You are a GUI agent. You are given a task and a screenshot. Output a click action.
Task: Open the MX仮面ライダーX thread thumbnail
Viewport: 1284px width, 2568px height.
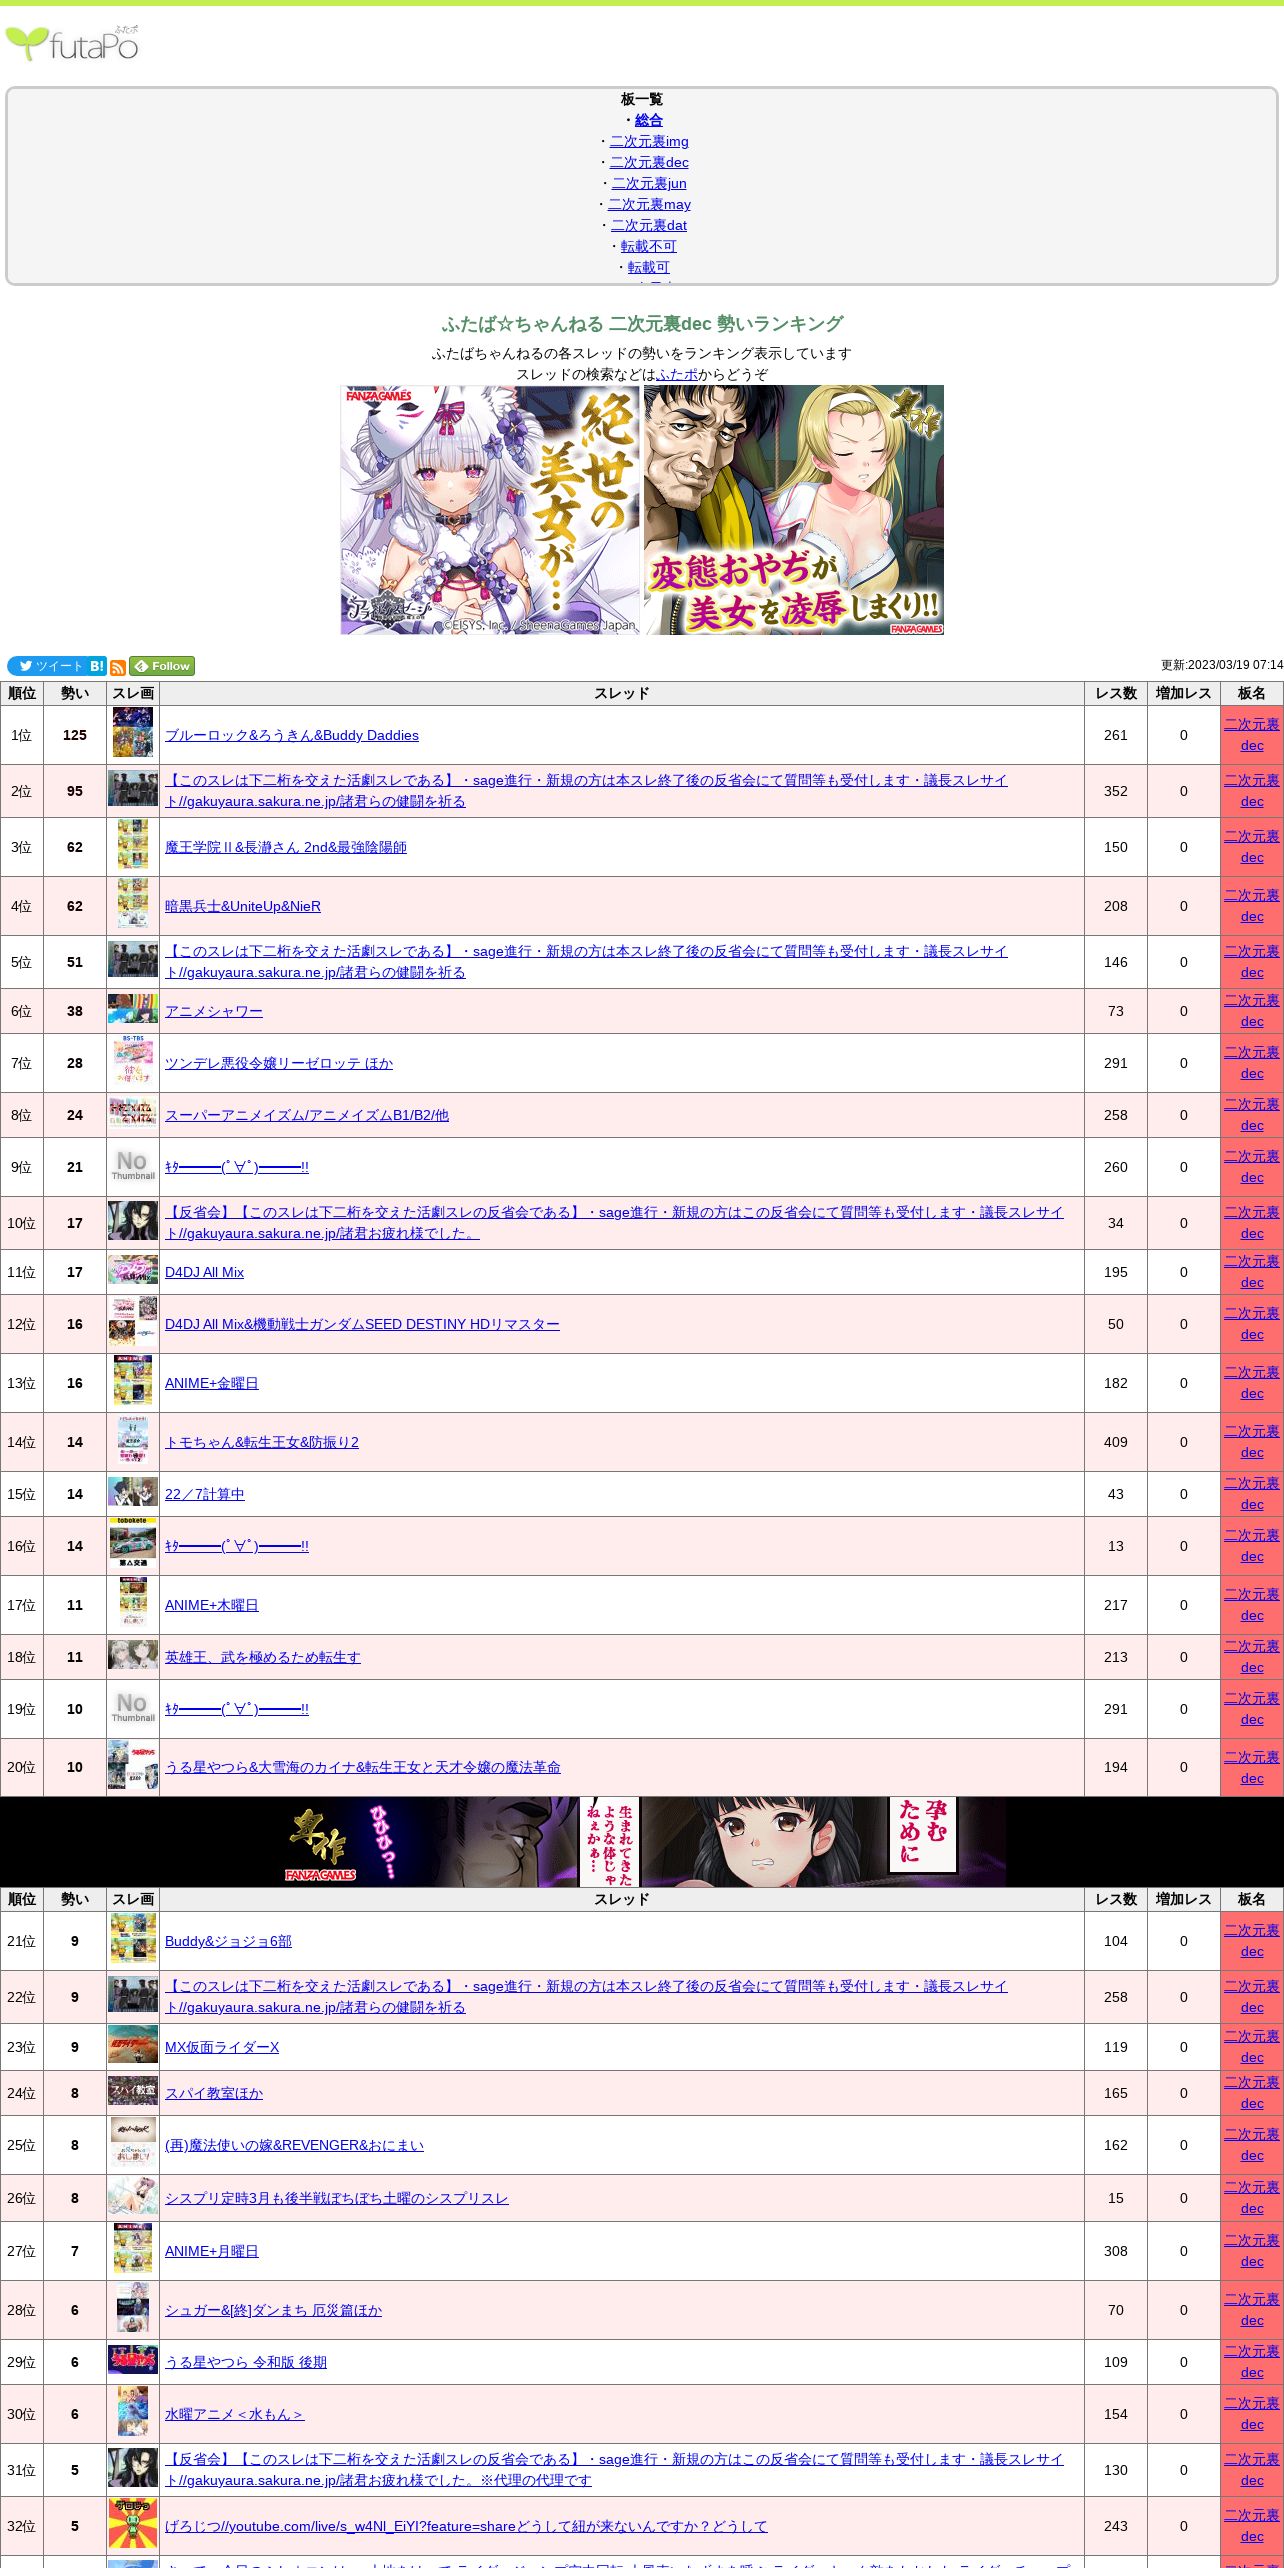pyautogui.click(x=133, y=2044)
